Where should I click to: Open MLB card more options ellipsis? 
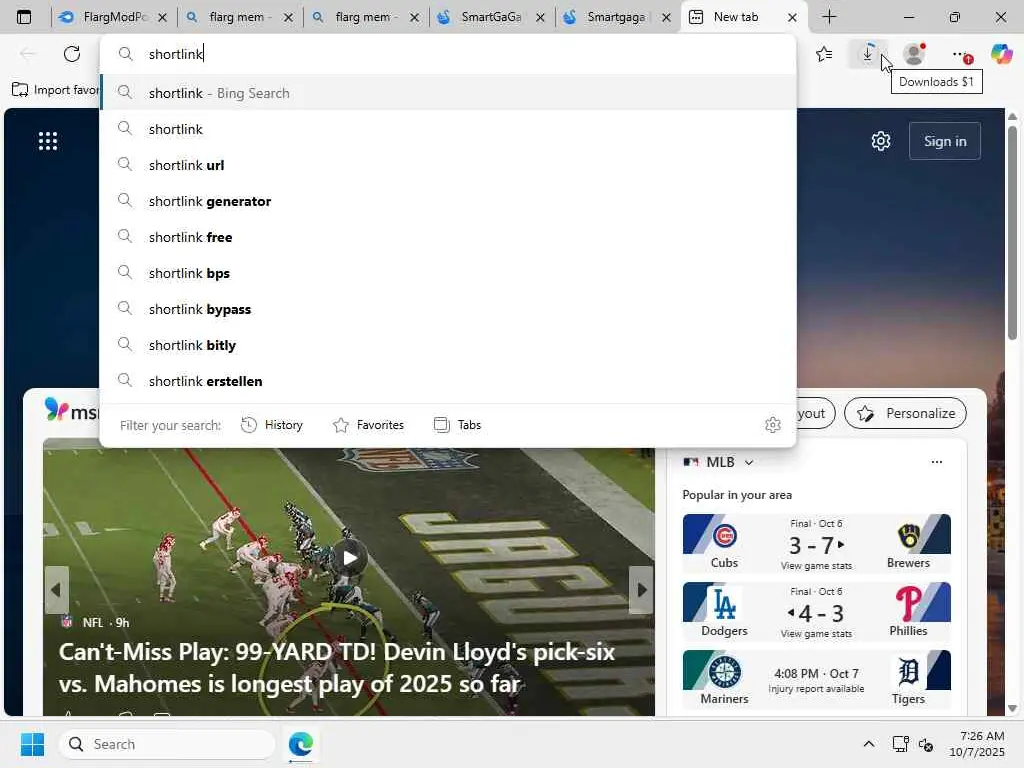coord(936,462)
